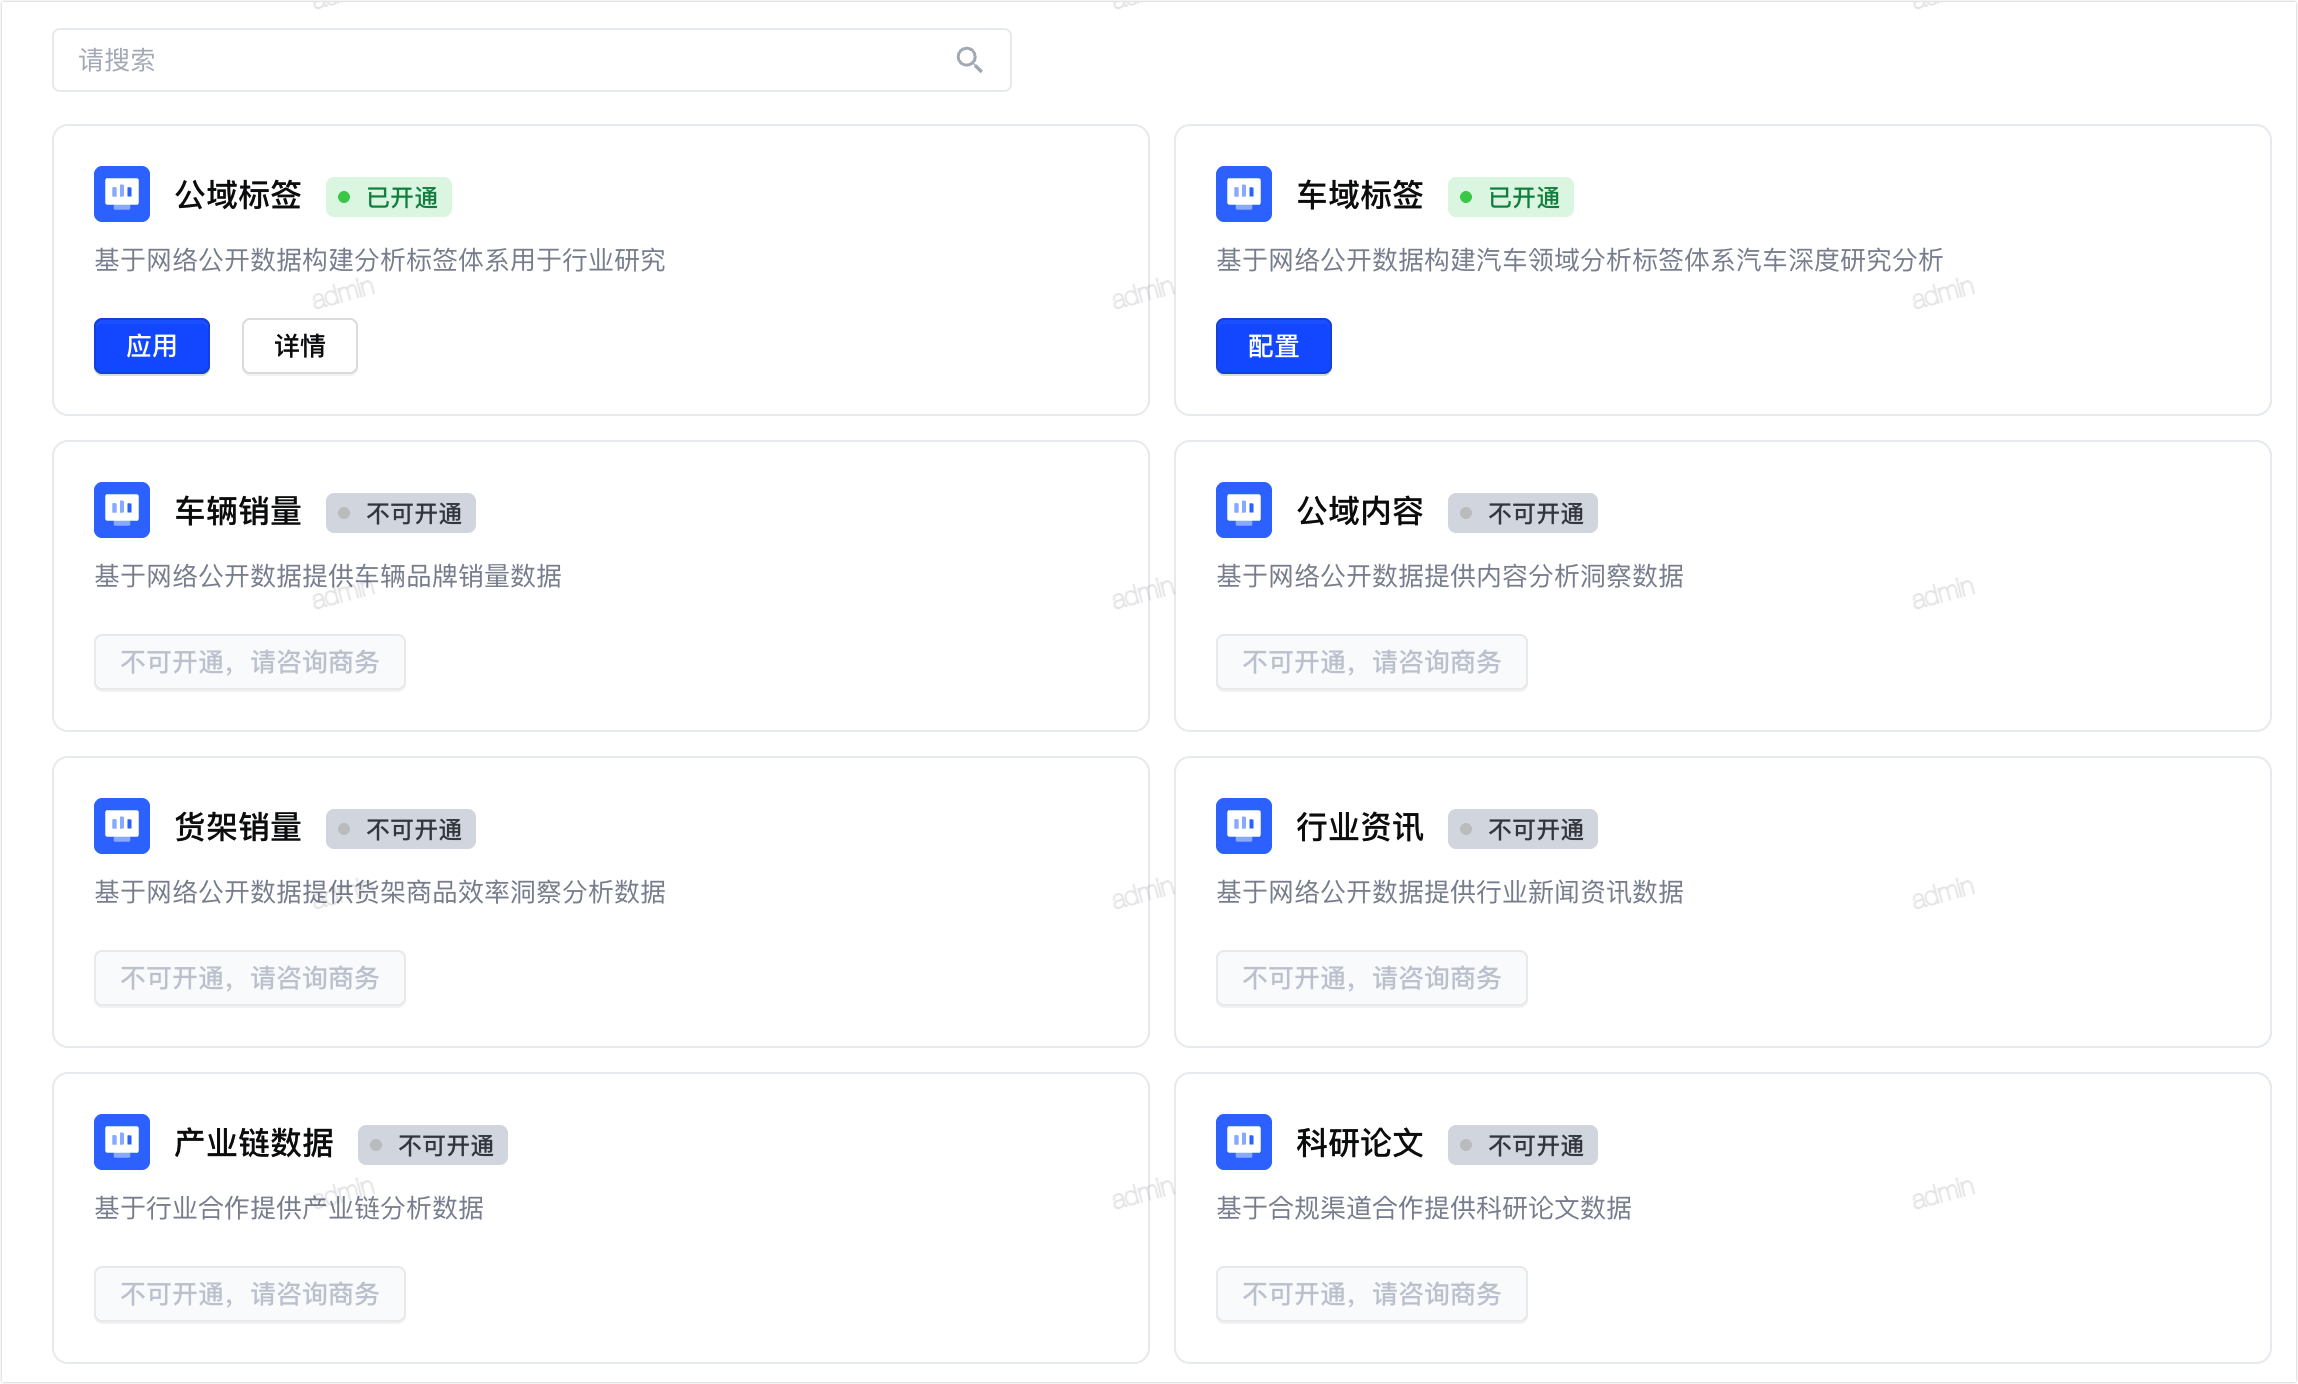
Task: Focus the 请搜索 search field
Action: pos(531,60)
